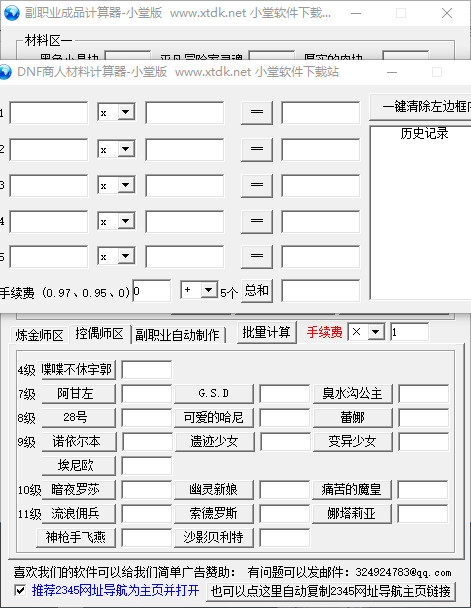Click the 可爱的哈尼 button

pos(214,418)
